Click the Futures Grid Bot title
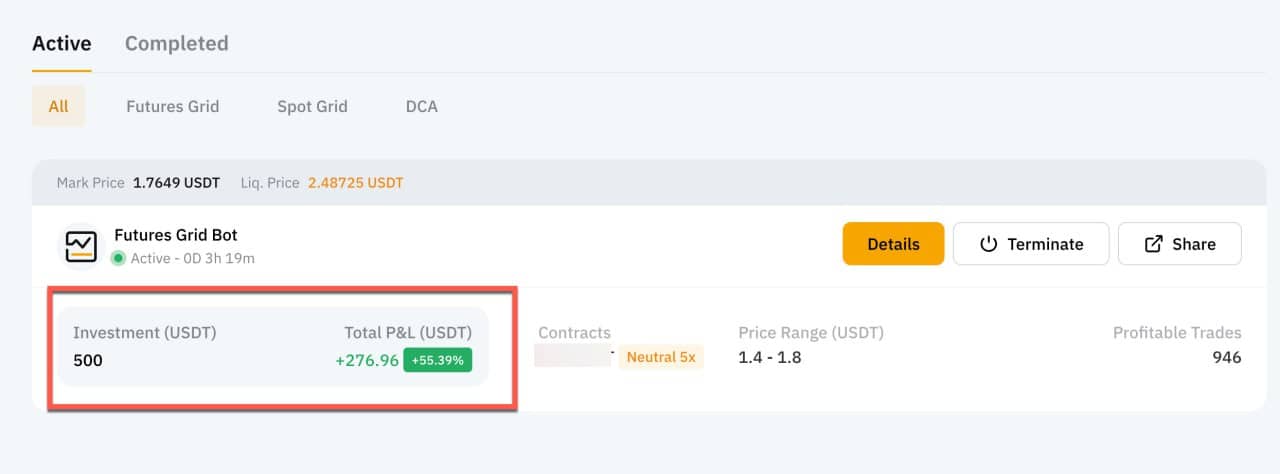The height and width of the screenshot is (474, 1280). coord(176,235)
